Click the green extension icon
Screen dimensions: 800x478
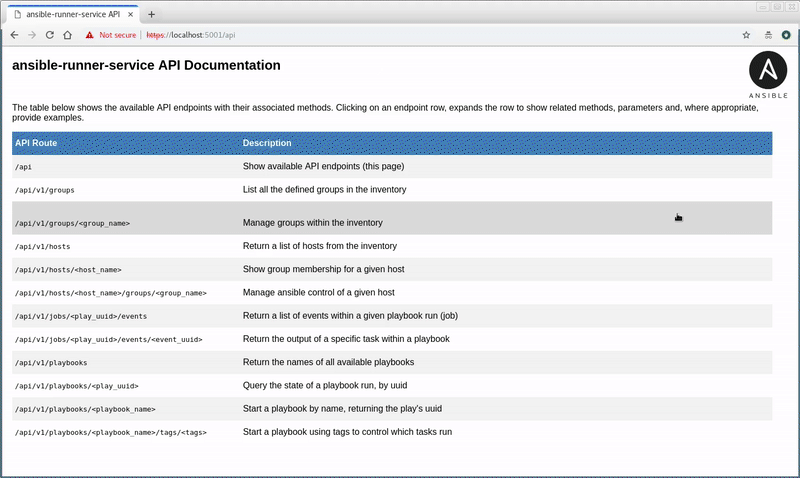786,35
